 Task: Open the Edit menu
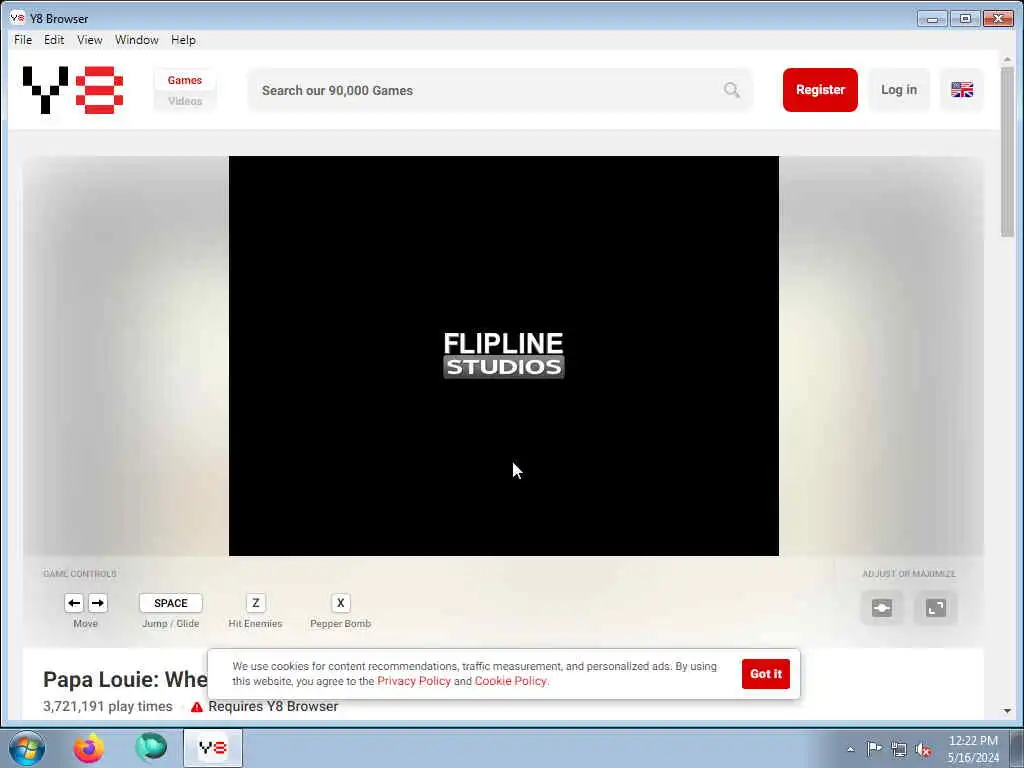[x=54, y=40]
